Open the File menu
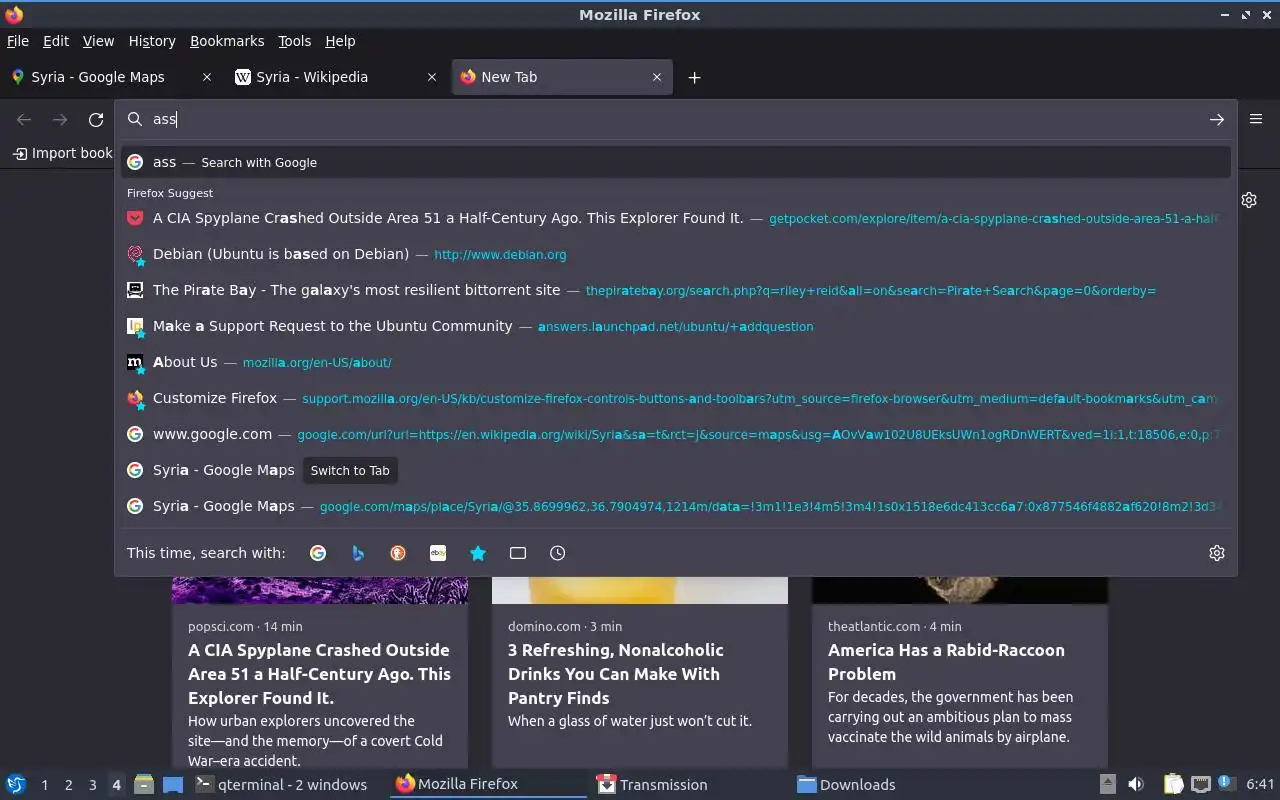The height and width of the screenshot is (800, 1280). (x=18, y=41)
